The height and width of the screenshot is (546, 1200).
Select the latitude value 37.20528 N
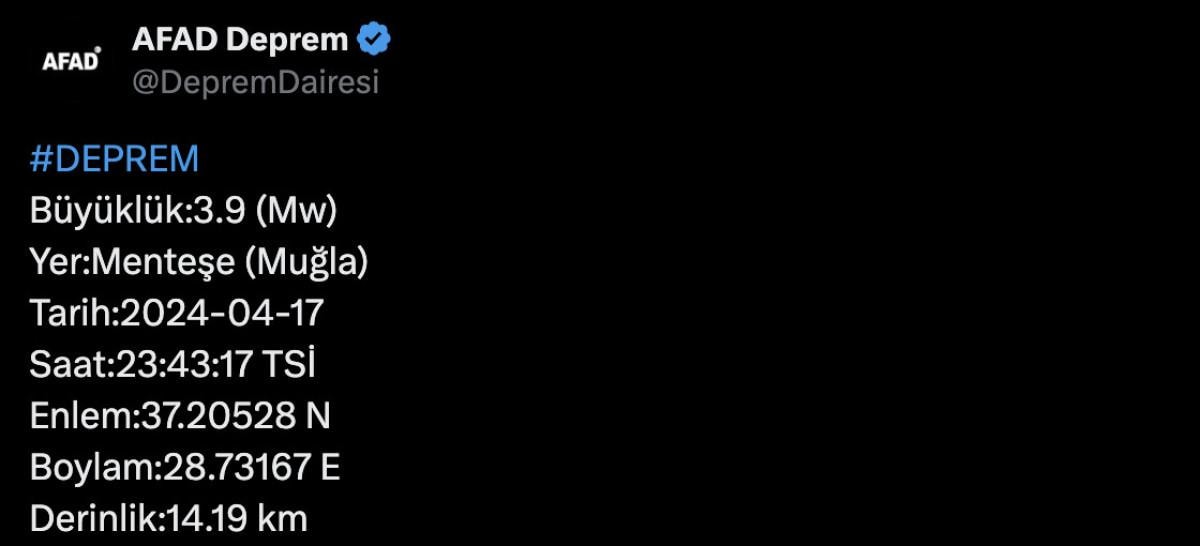click(x=232, y=417)
